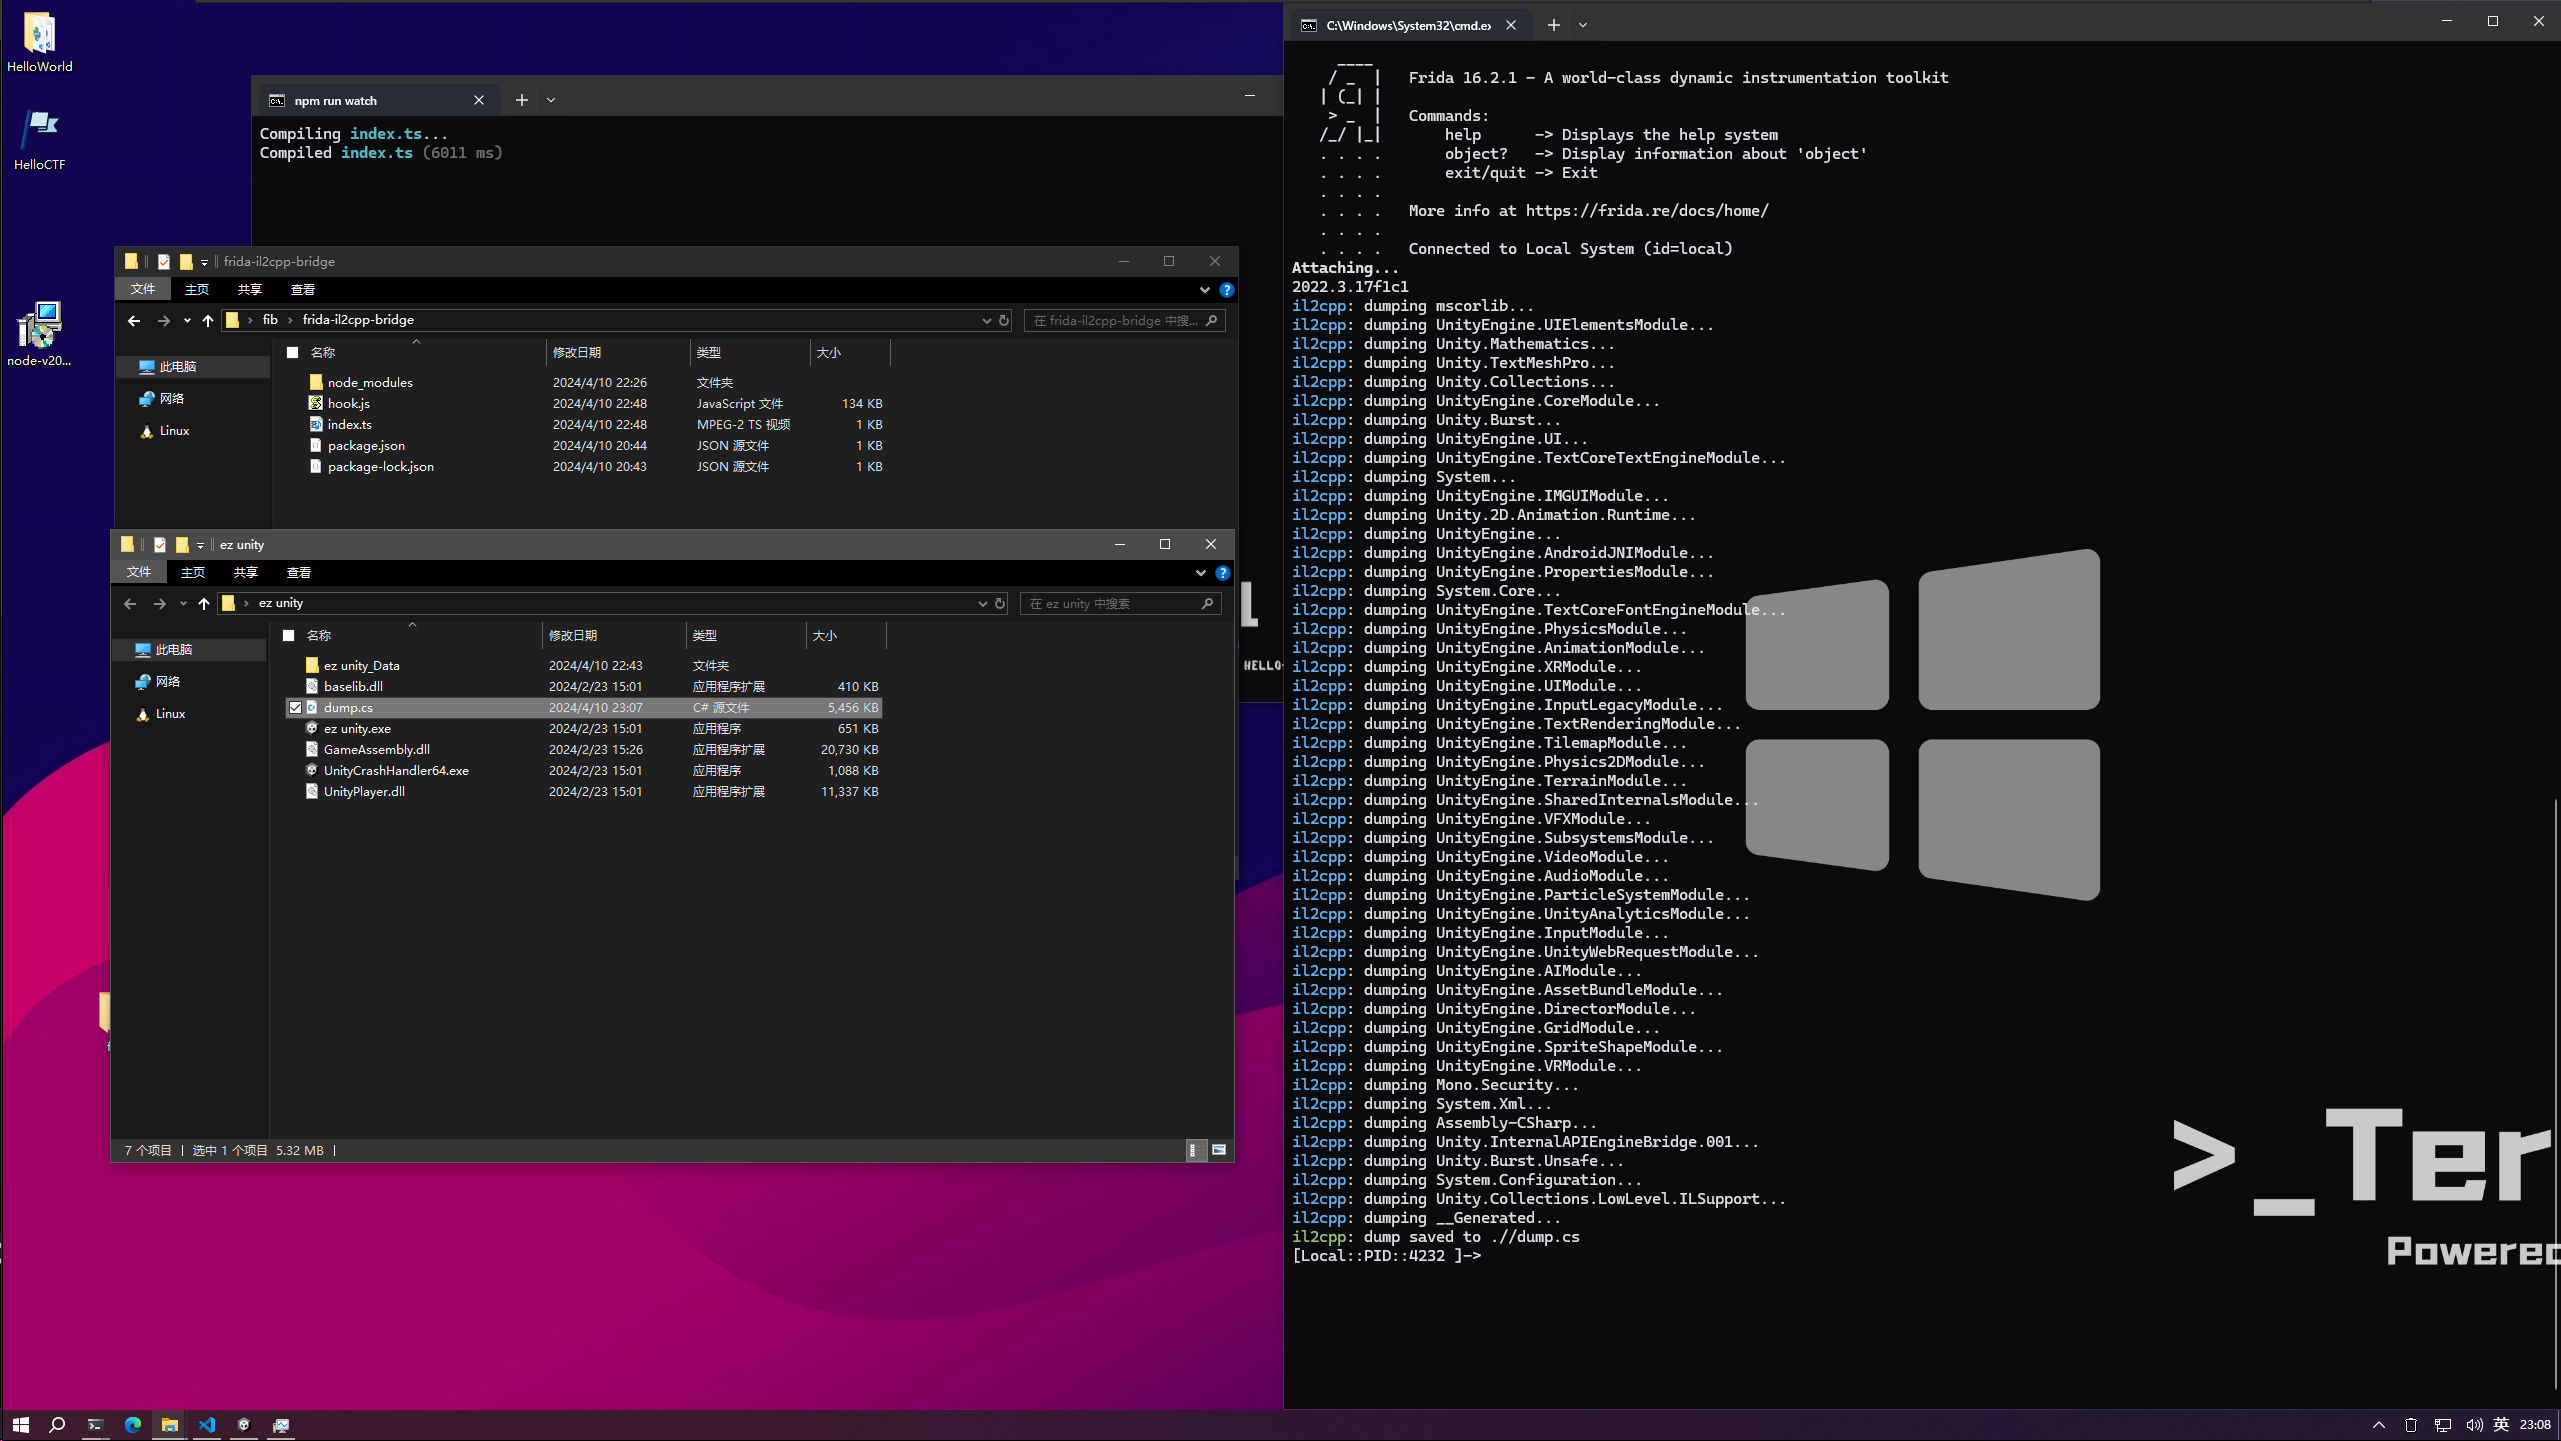Open address history dropdown in frida-il2cpp-bridge
This screenshot has width=2561, height=1441.
coord(986,321)
